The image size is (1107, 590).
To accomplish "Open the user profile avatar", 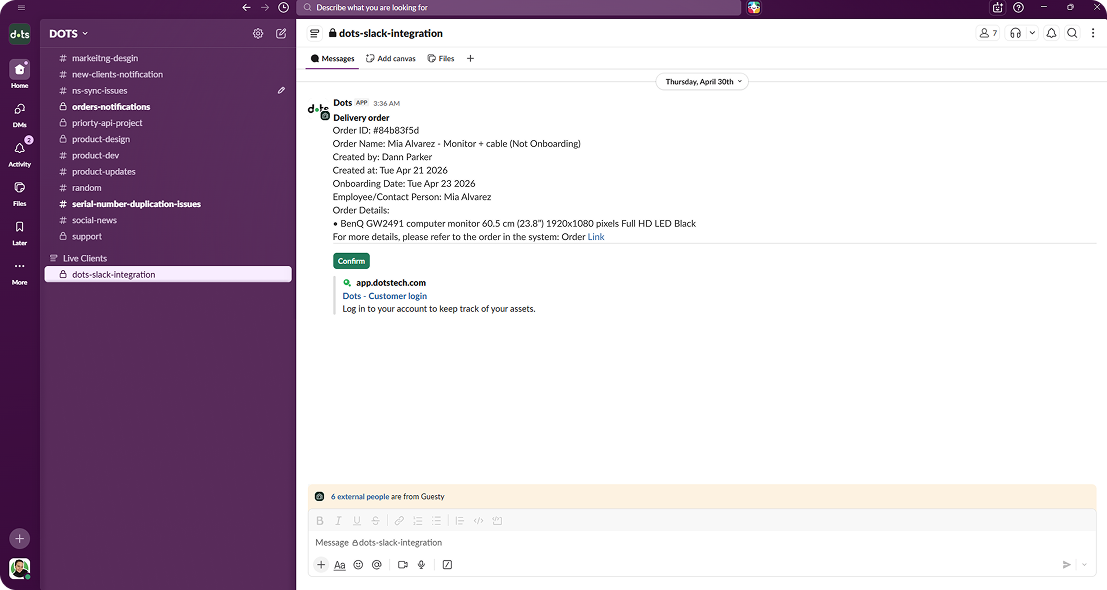I will coord(19,568).
